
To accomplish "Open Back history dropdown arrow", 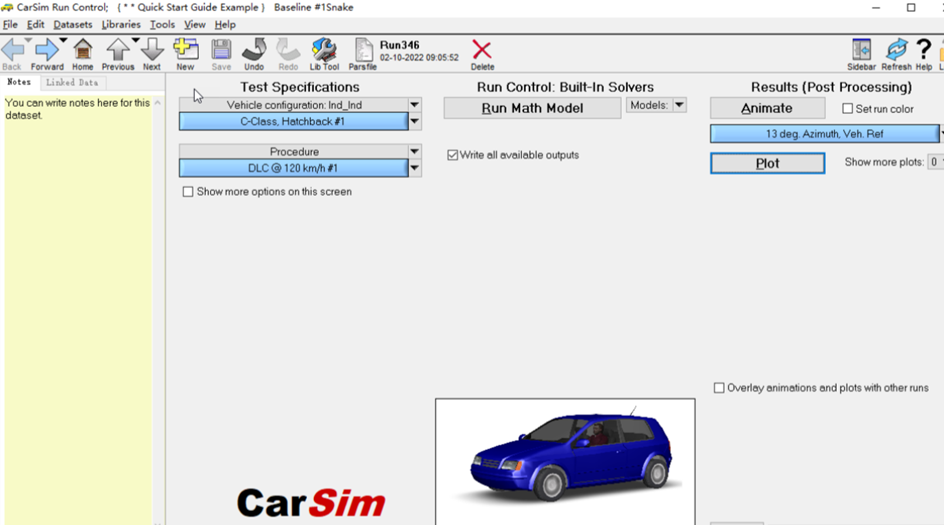I will tap(28, 40).
